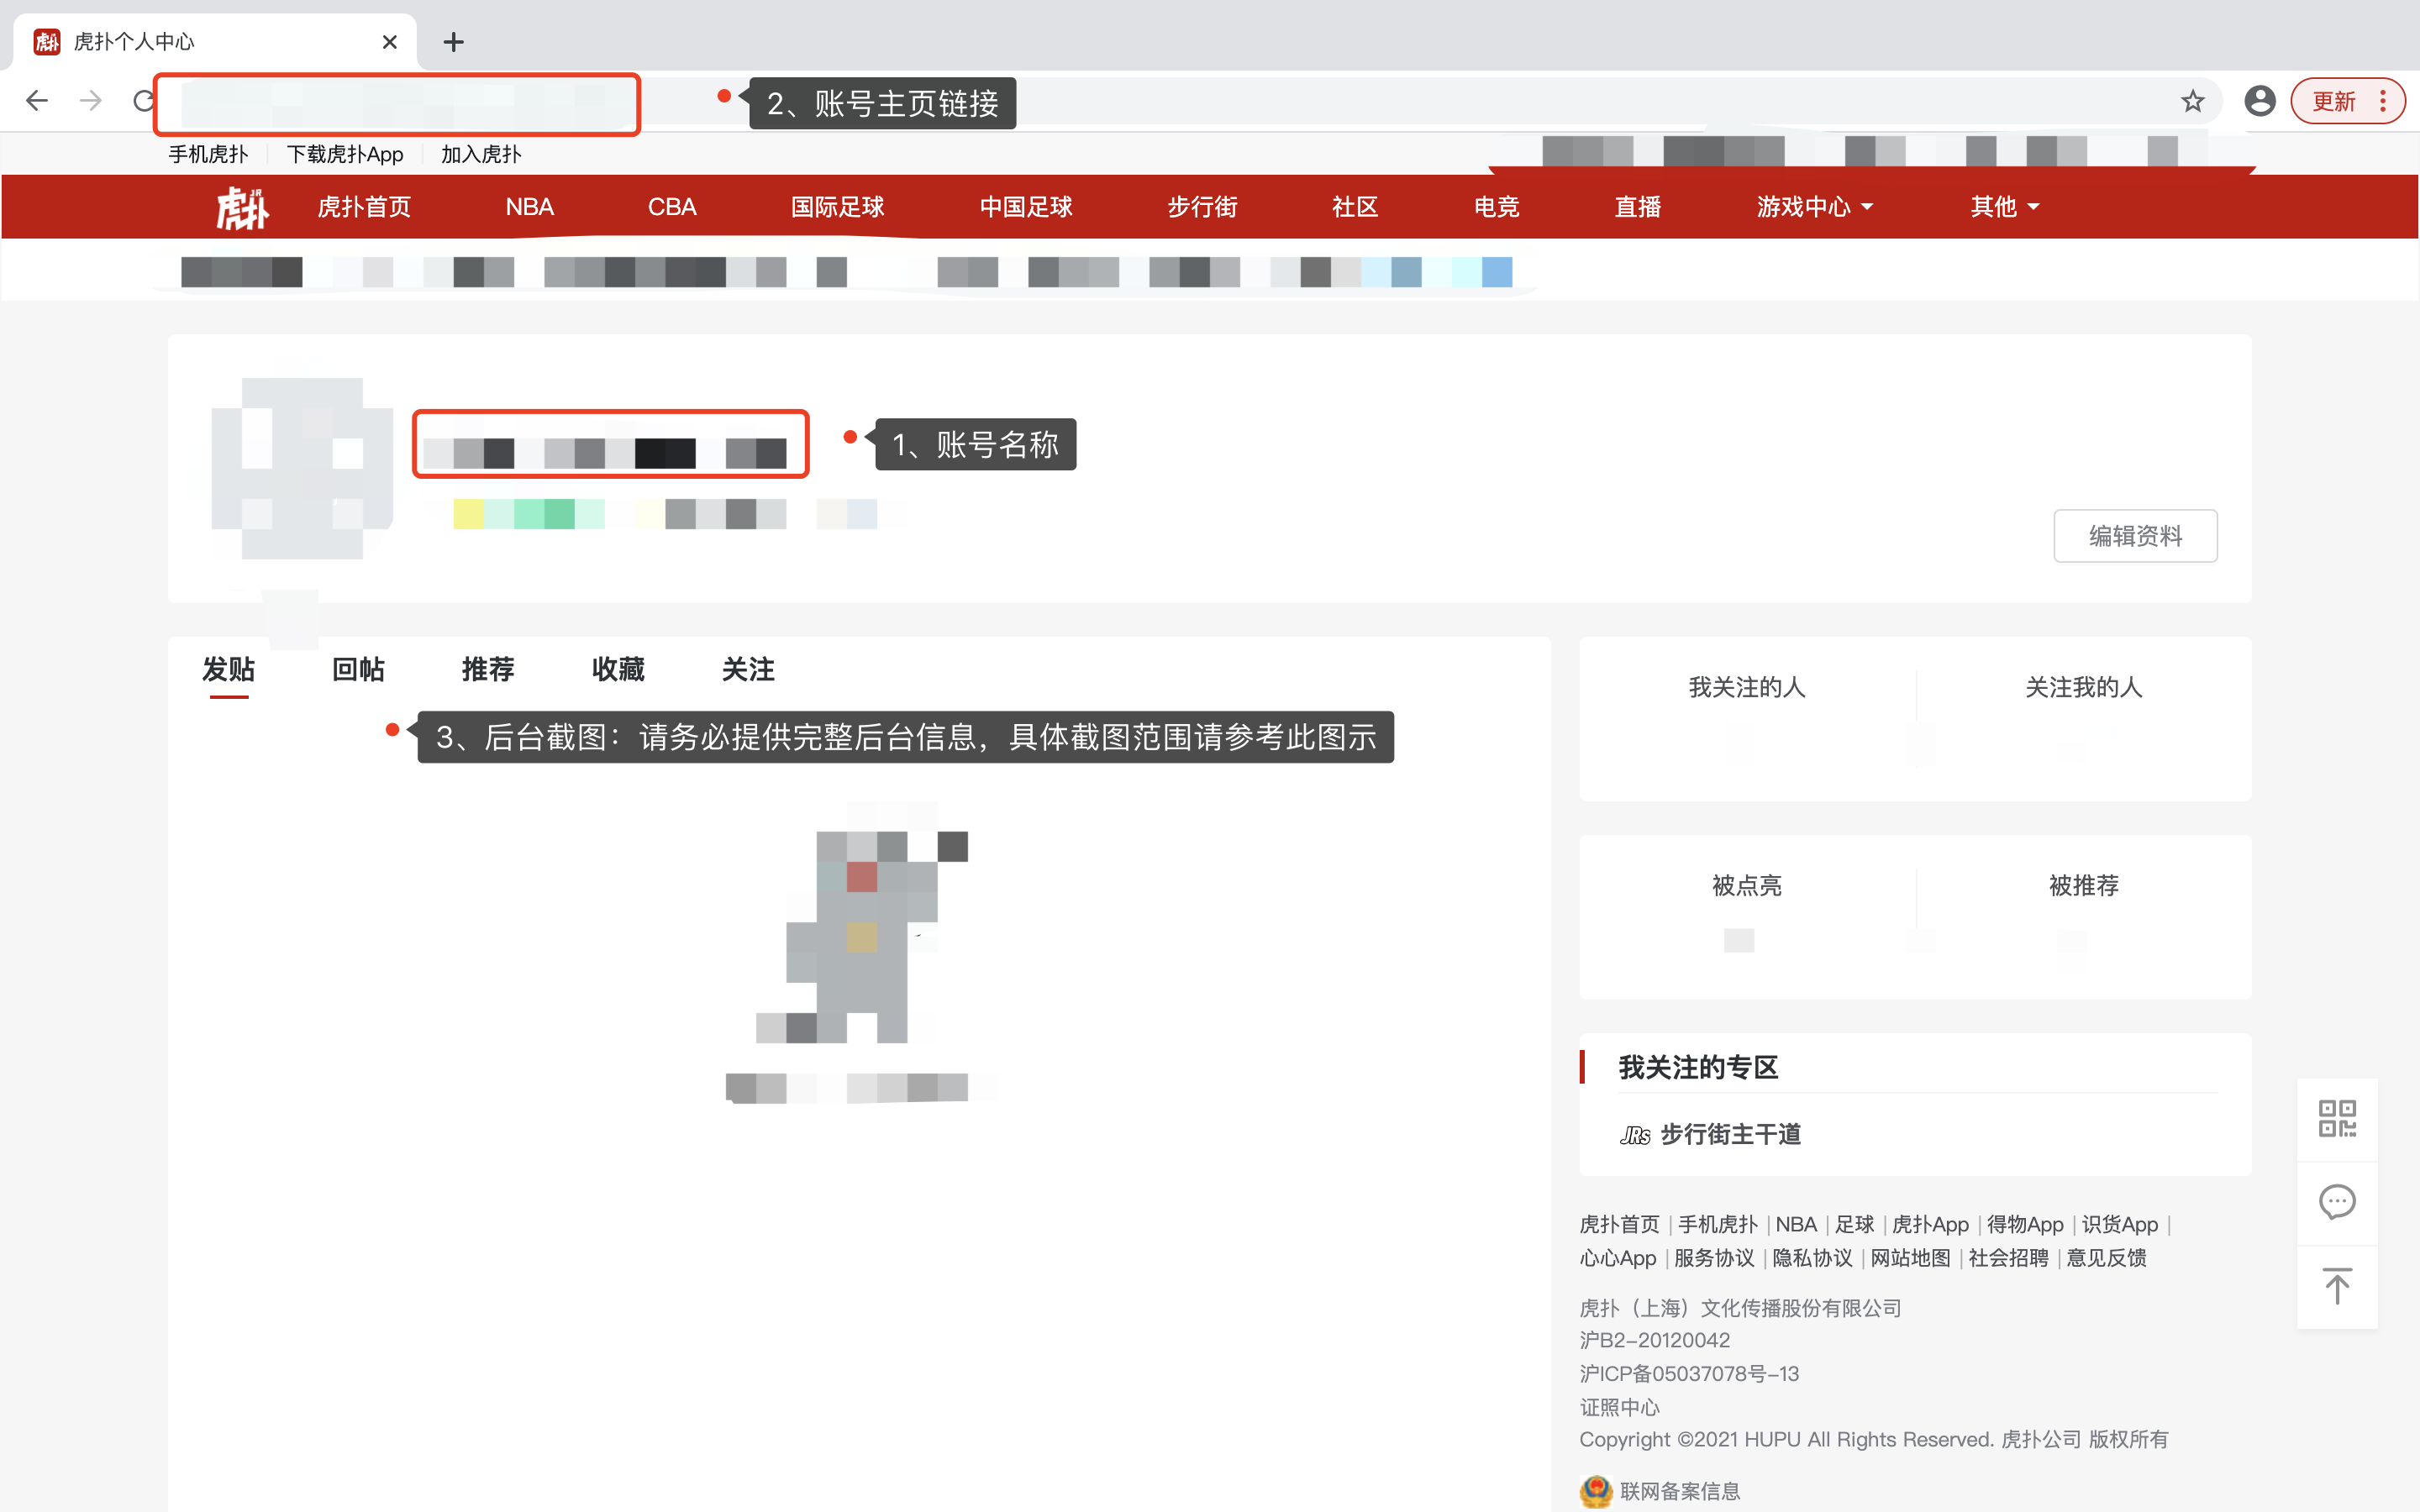Expand the 游戏中心 dropdown

(x=1814, y=207)
